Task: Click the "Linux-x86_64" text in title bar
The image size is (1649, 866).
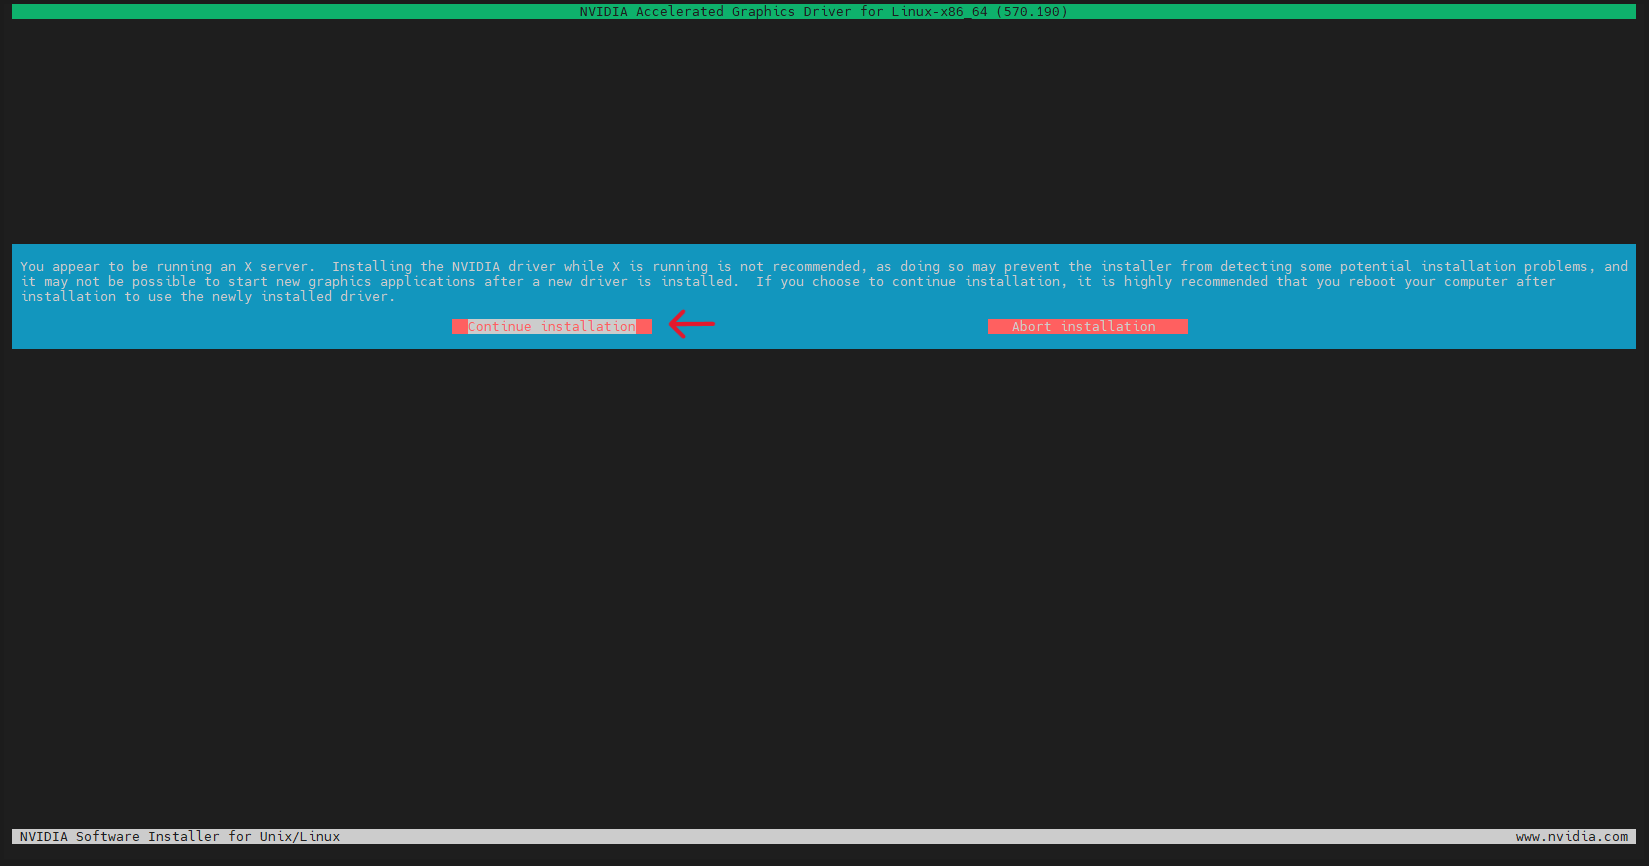Action: pos(939,12)
